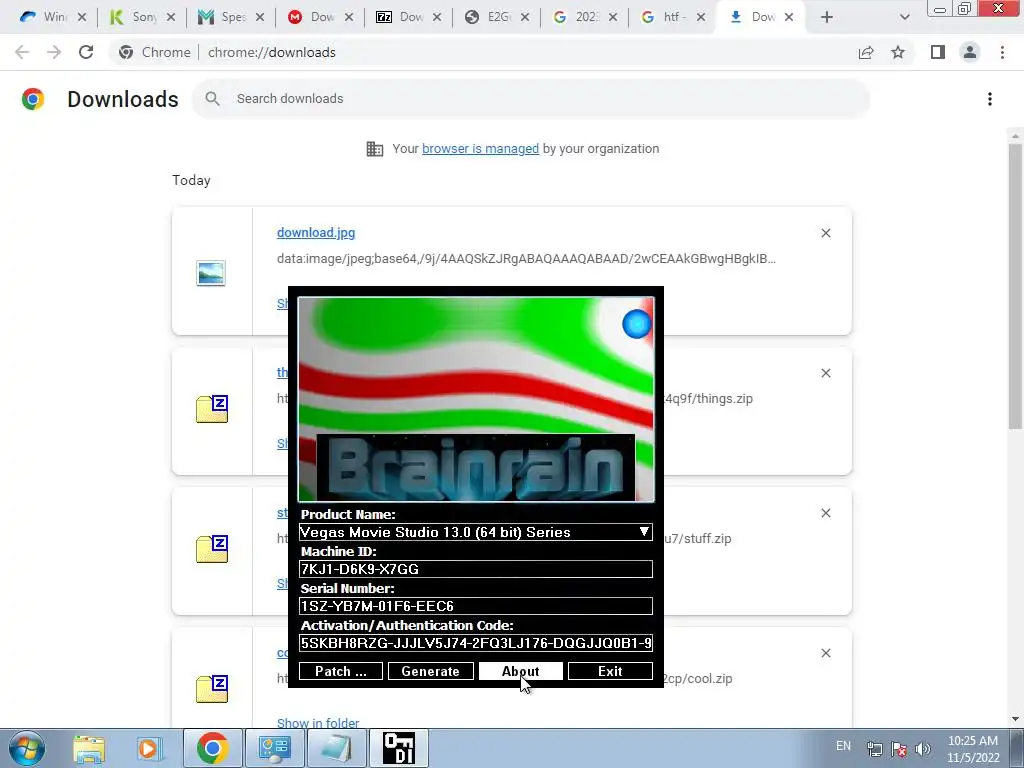
Task: Click the stuff.zip archive file icon
Action: (212, 549)
